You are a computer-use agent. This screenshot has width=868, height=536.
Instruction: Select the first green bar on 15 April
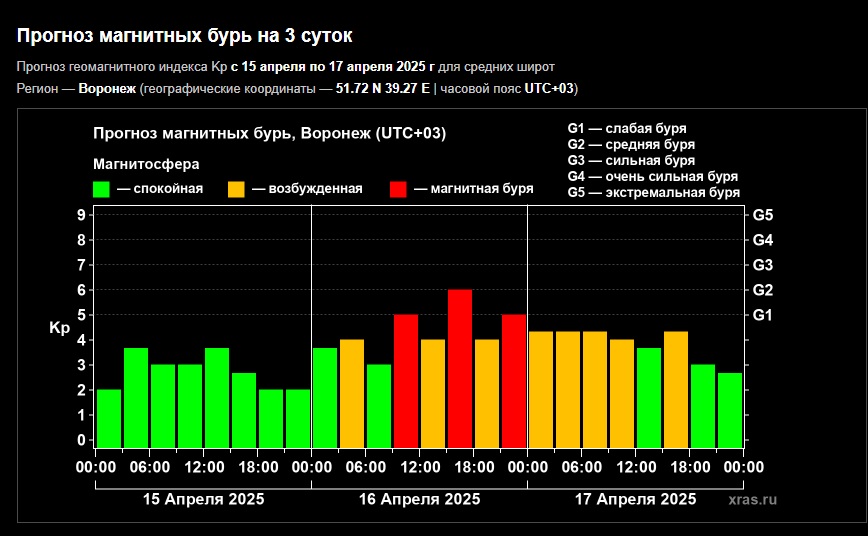coord(109,418)
